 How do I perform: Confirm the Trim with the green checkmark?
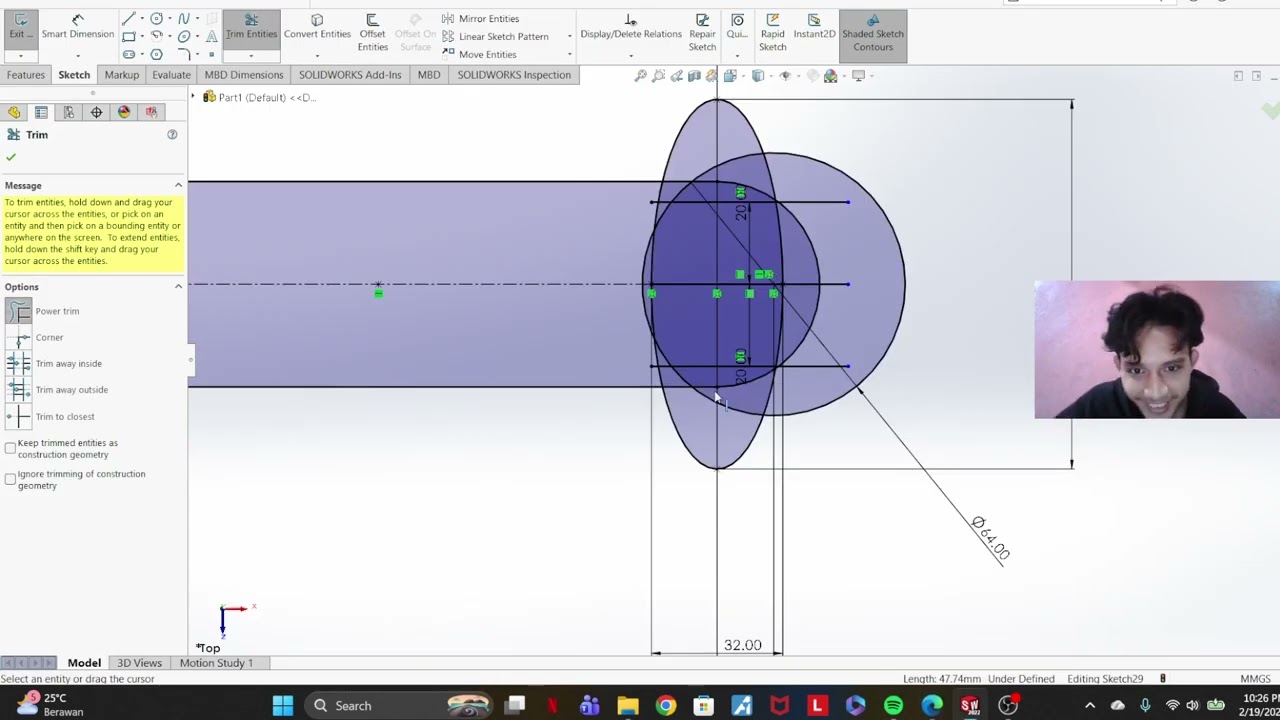click(x=11, y=157)
